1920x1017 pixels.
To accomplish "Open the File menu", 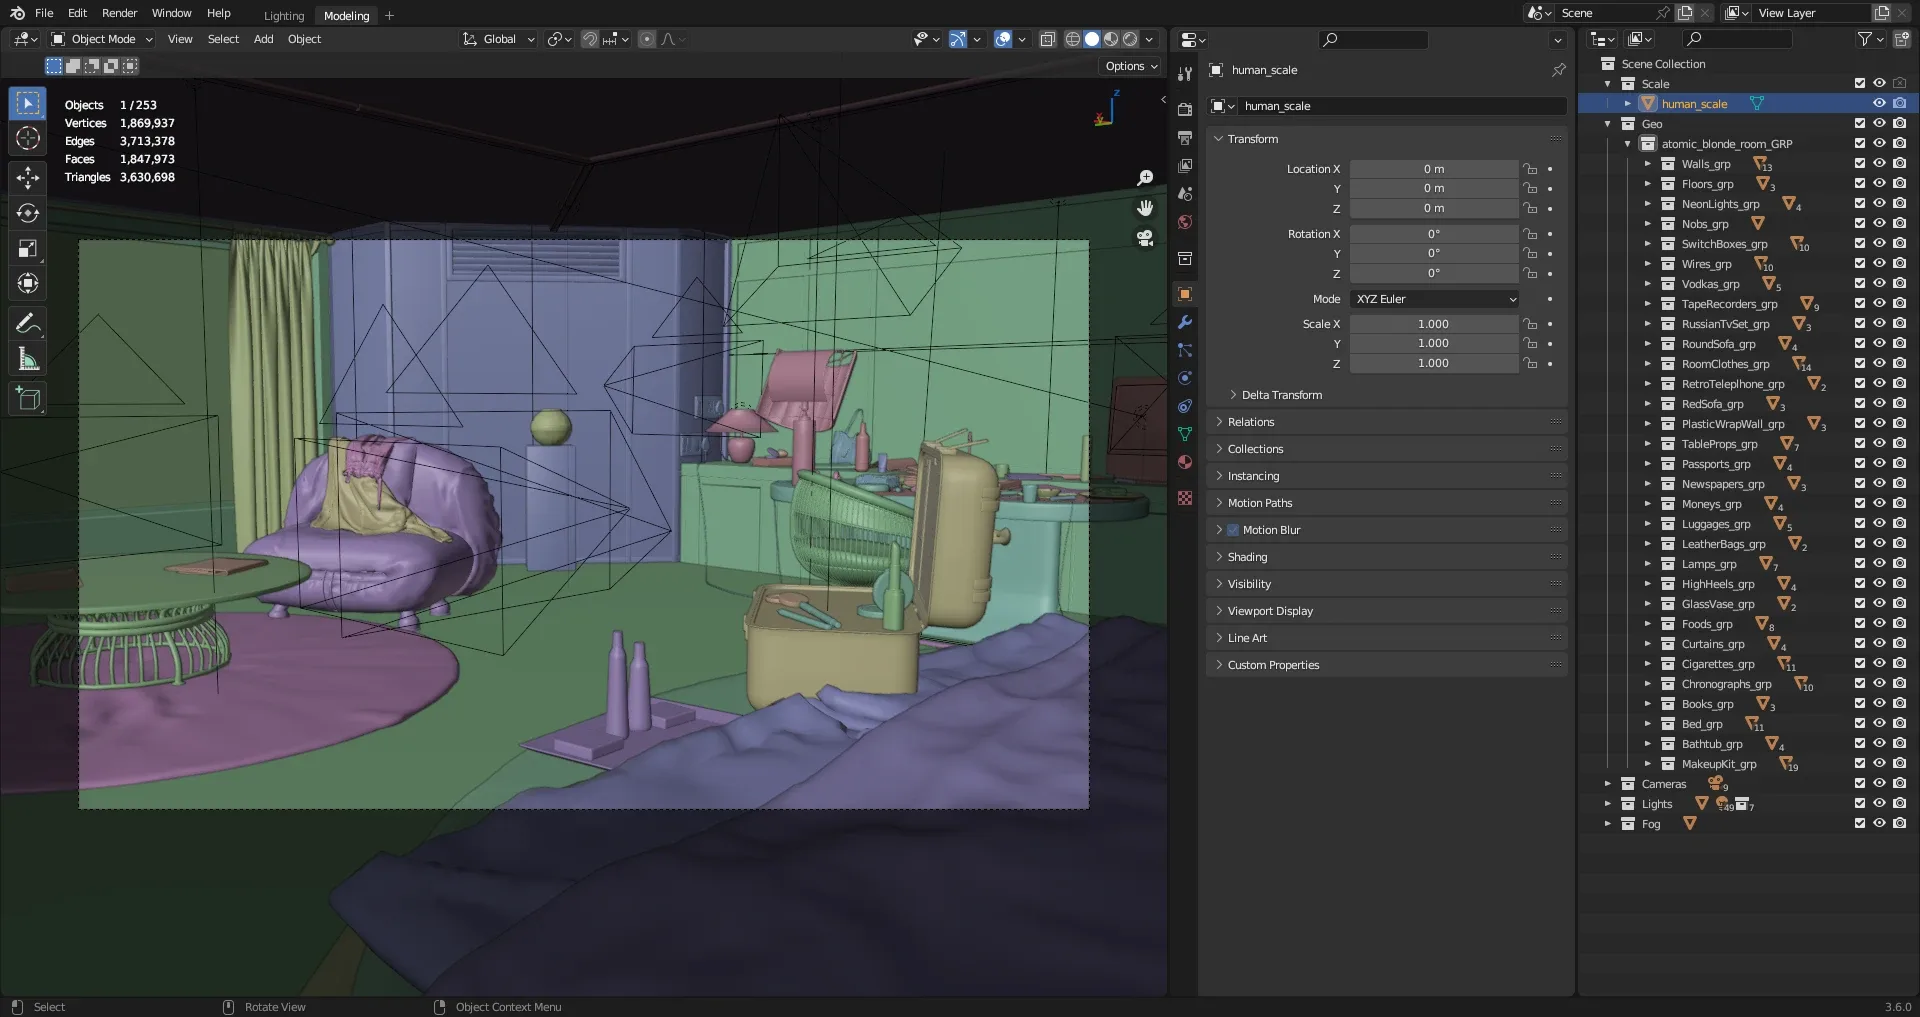I will 44,13.
